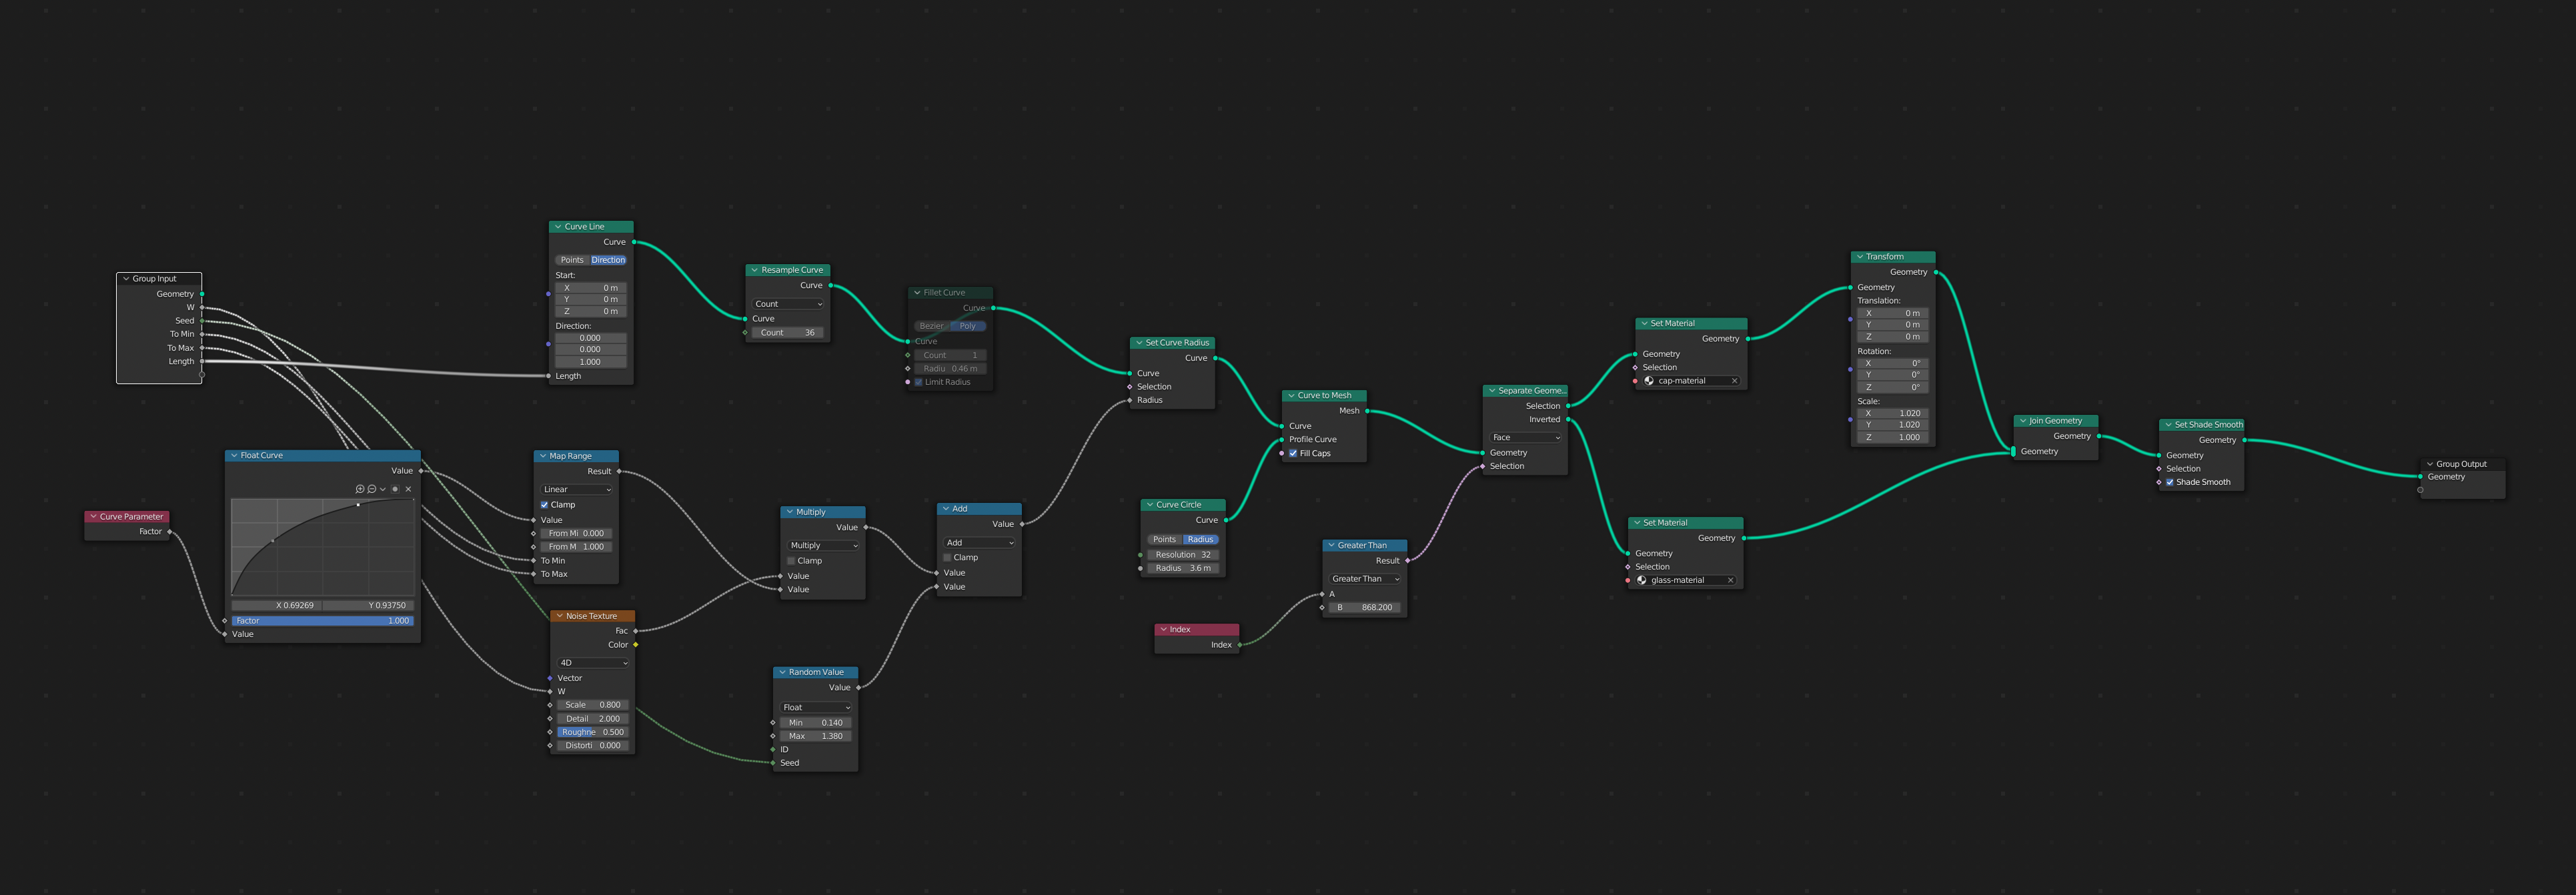Uncheck Fill Caps on the Curve to Mesh node
Image resolution: width=2576 pixels, height=895 pixels.
point(1293,453)
